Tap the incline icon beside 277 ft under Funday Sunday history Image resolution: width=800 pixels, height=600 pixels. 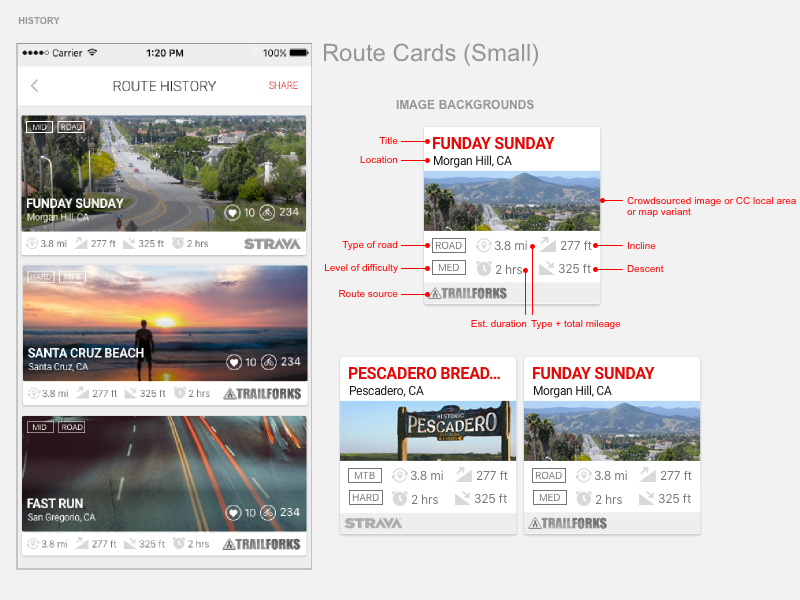click(82, 243)
